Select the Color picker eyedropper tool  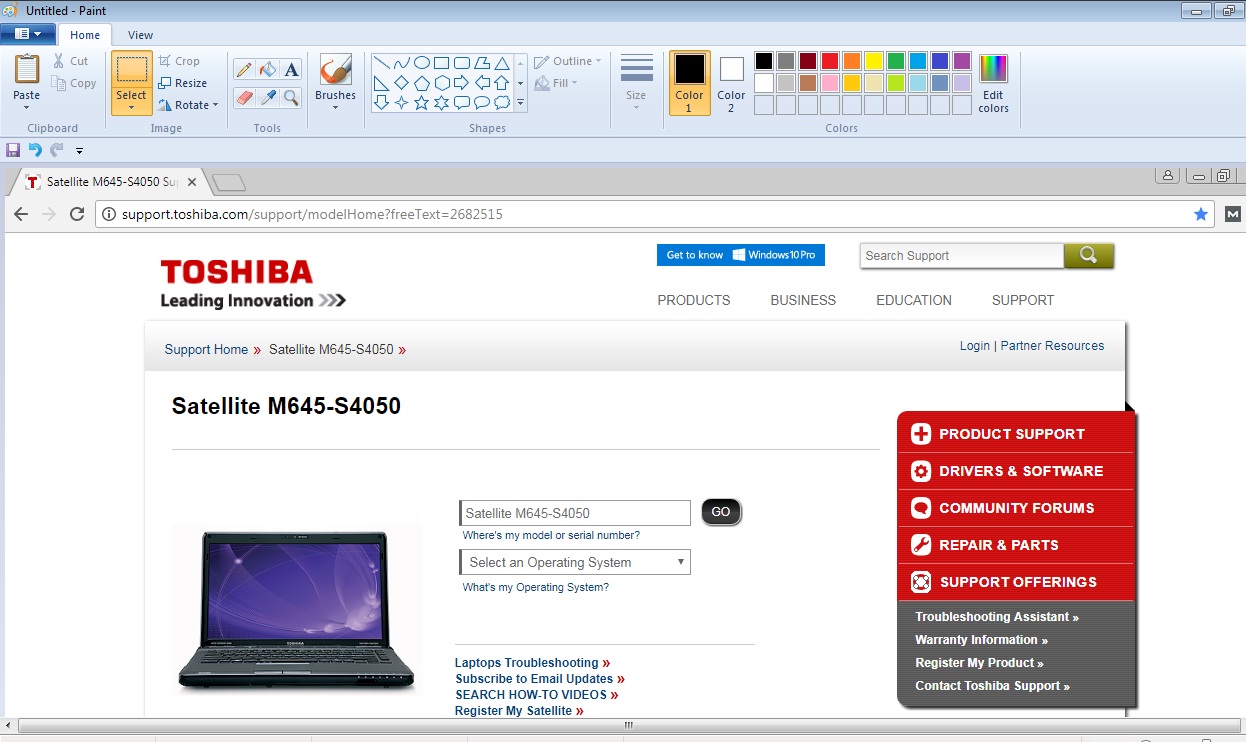point(267,97)
